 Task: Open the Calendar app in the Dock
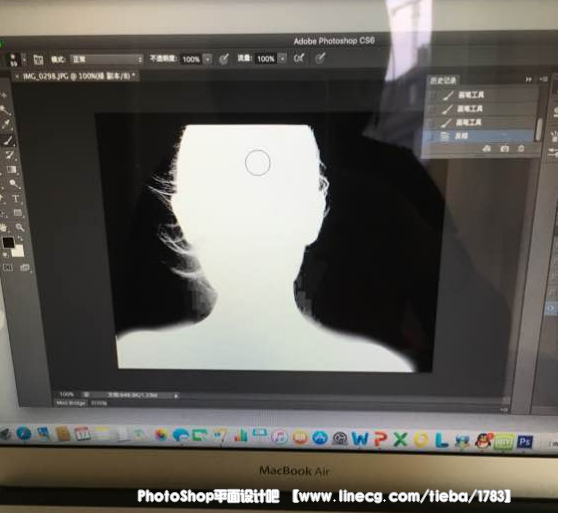pos(83,434)
